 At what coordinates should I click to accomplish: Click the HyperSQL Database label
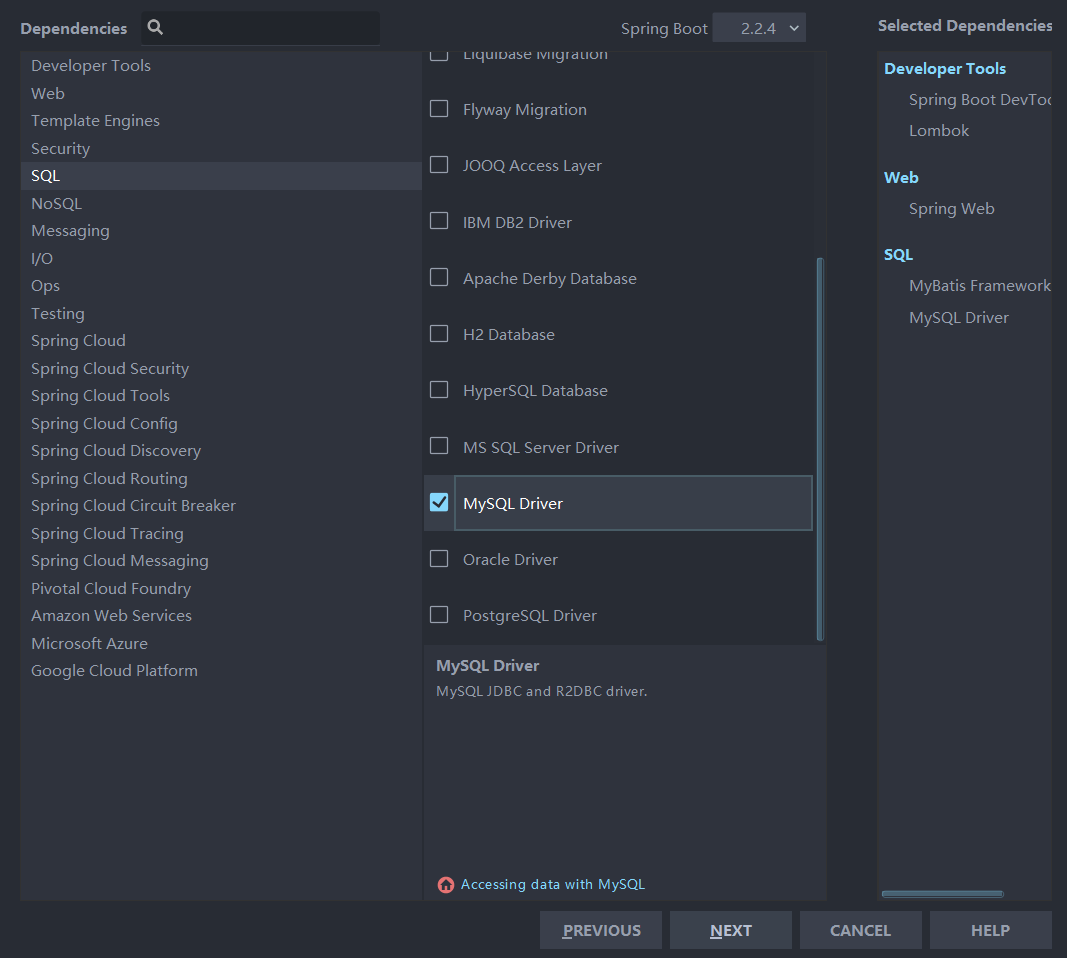[x=535, y=391]
